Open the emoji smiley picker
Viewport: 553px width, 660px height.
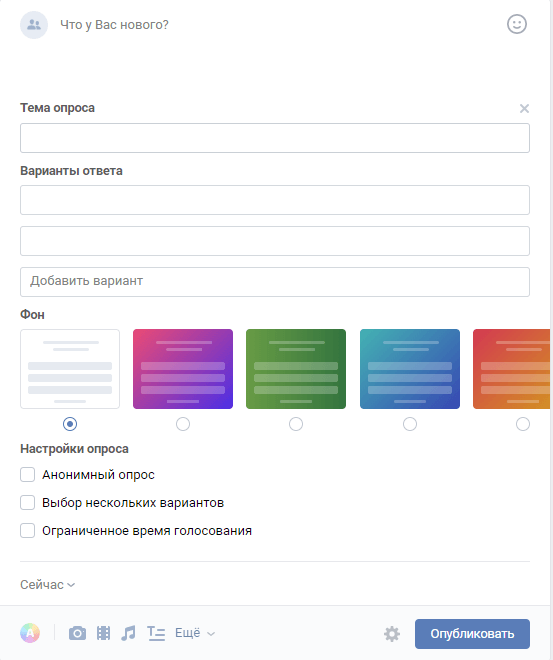pyautogui.click(x=516, y=24)
